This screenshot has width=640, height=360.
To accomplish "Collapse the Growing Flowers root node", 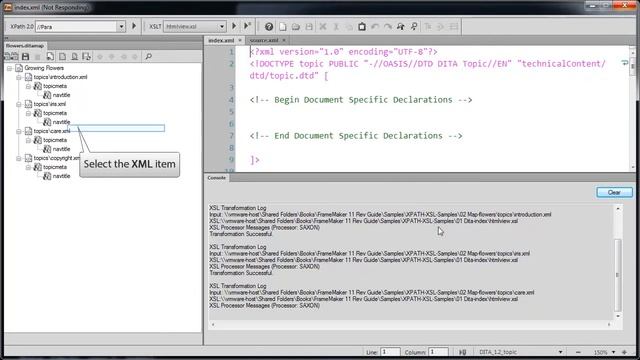I will pyautogui.click(x=9, y=68).
